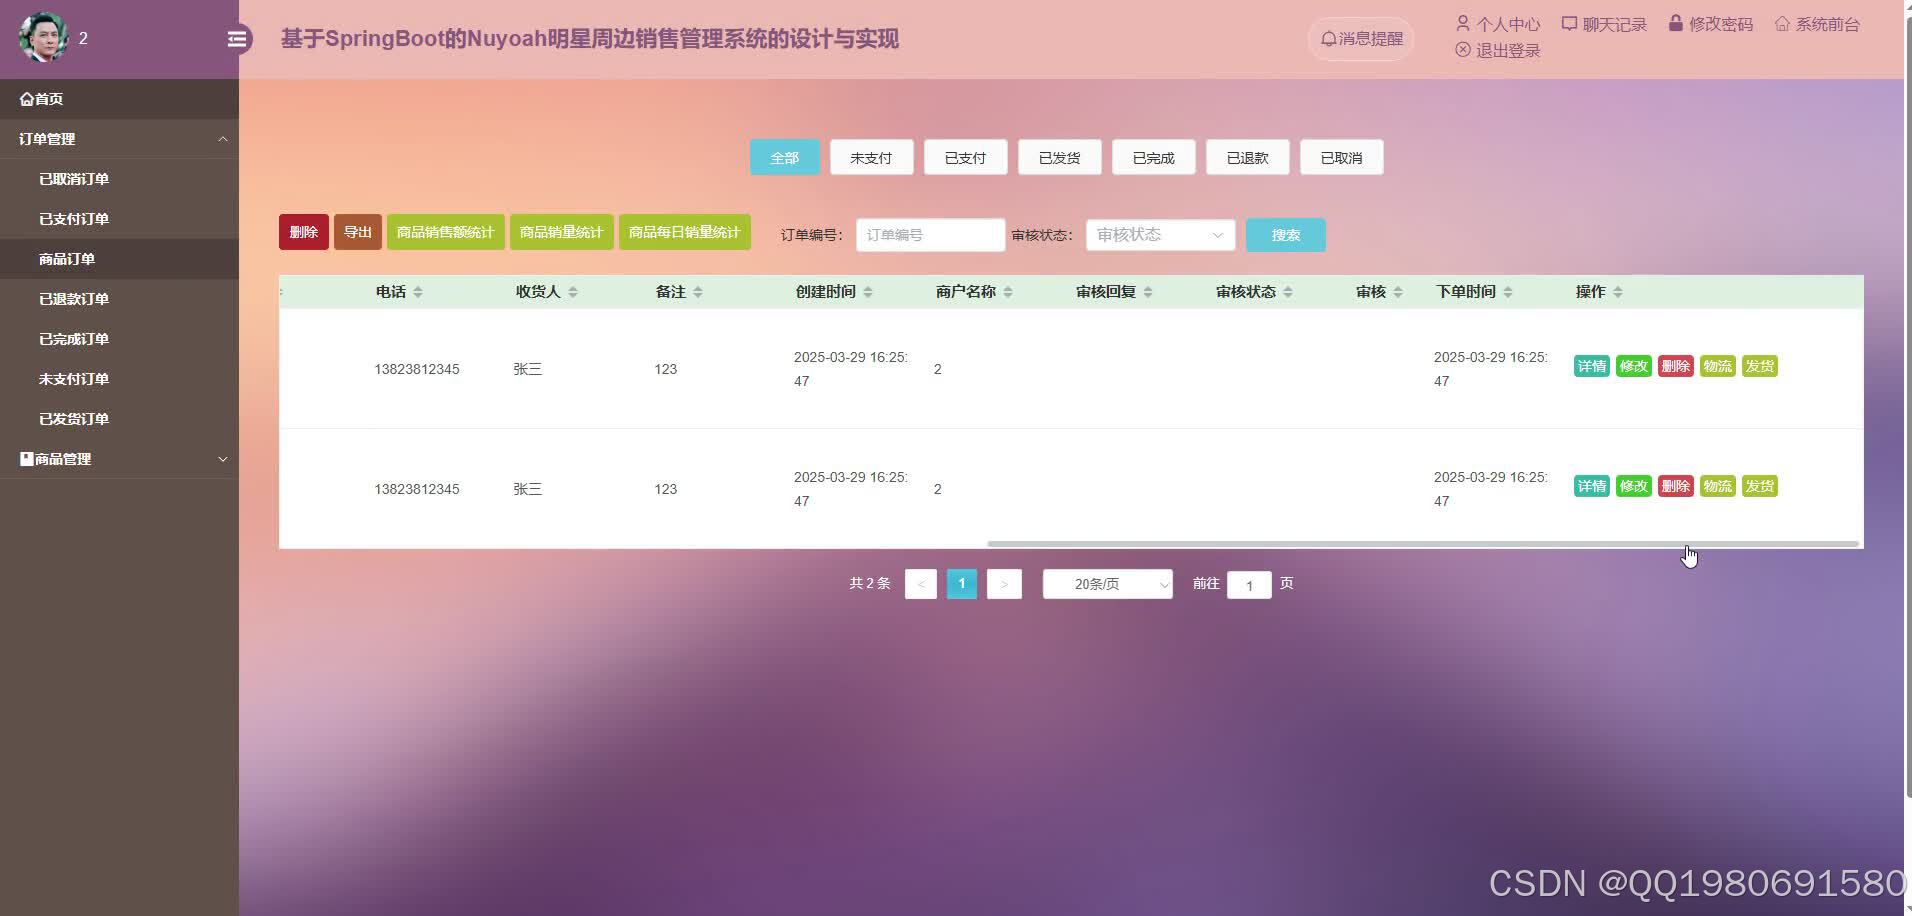The width and height of the screenshot is (1912, 916).
Task: Open 商品销售额统计 statistics
Action: [445, 231]
